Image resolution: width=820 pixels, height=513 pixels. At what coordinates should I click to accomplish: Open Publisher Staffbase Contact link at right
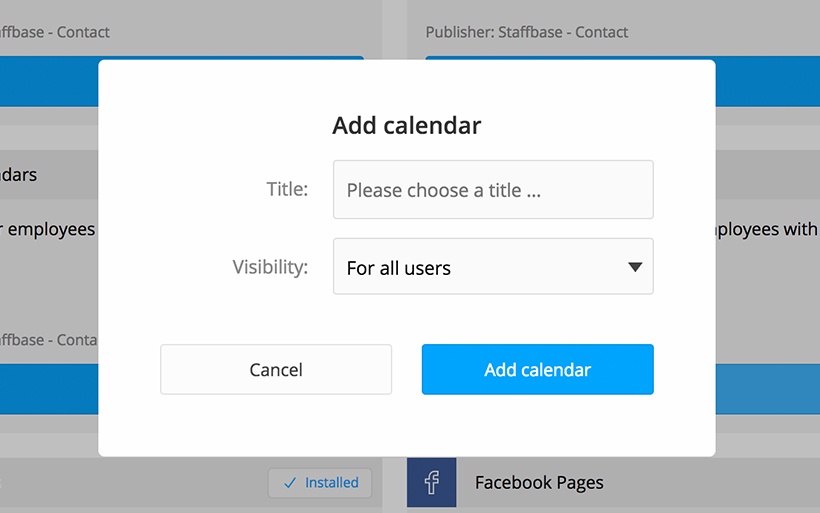(x=527, y=32)
